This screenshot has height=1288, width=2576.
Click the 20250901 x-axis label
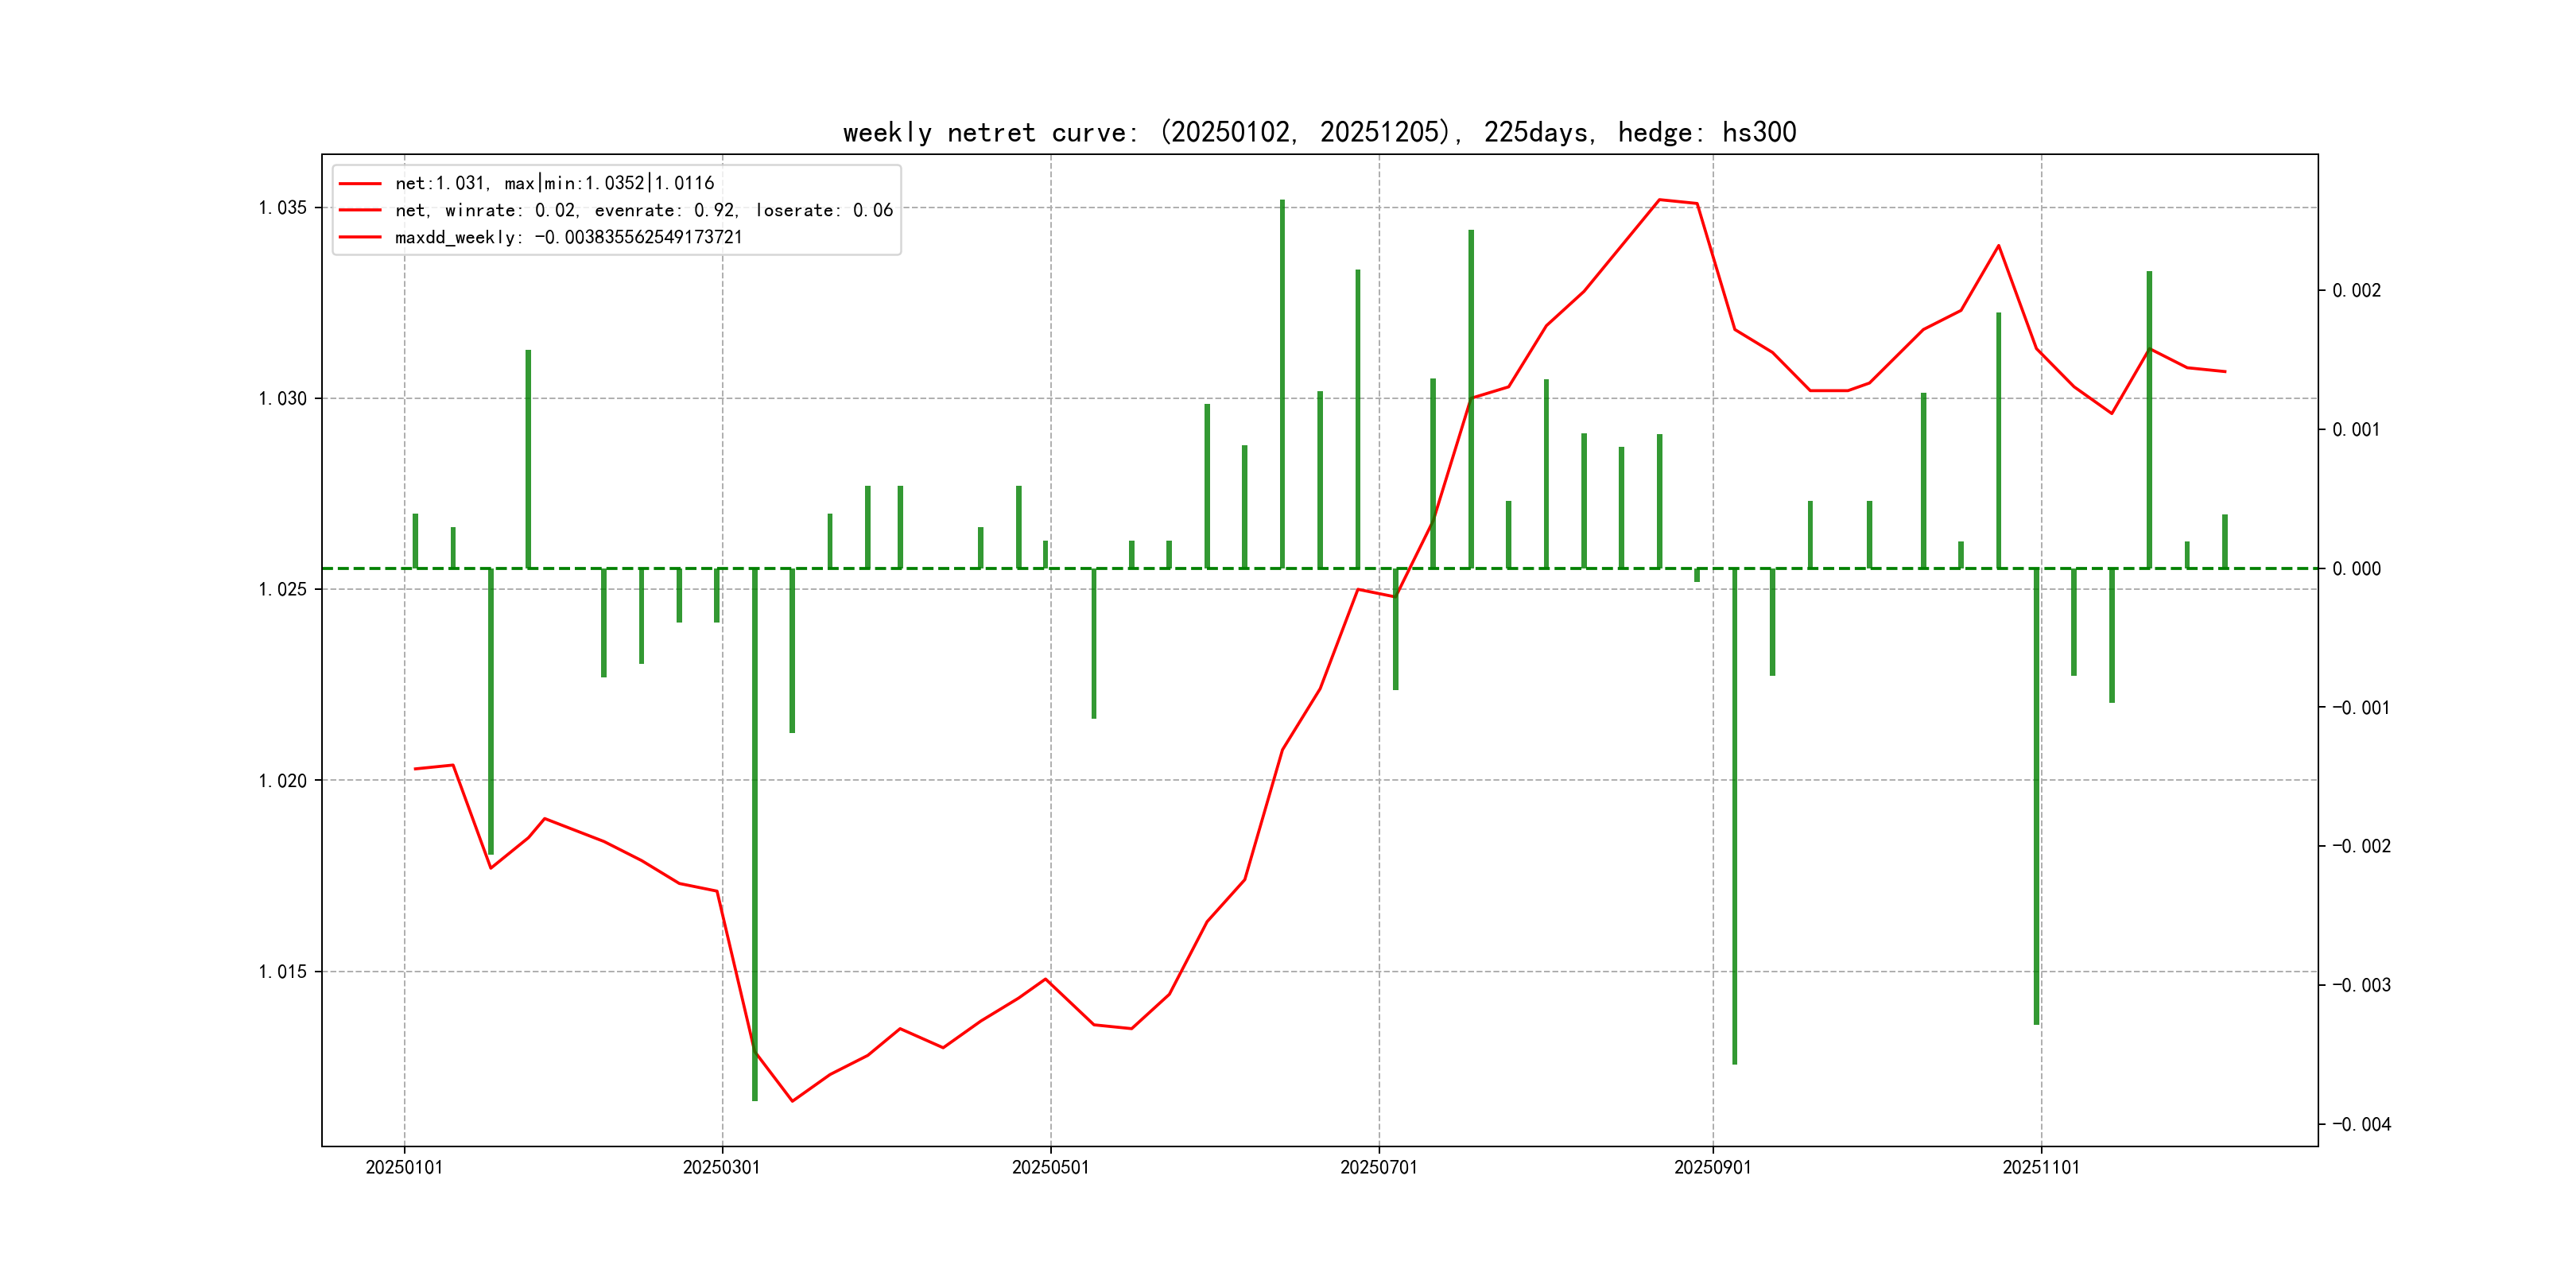(x=1712, y=1167)
